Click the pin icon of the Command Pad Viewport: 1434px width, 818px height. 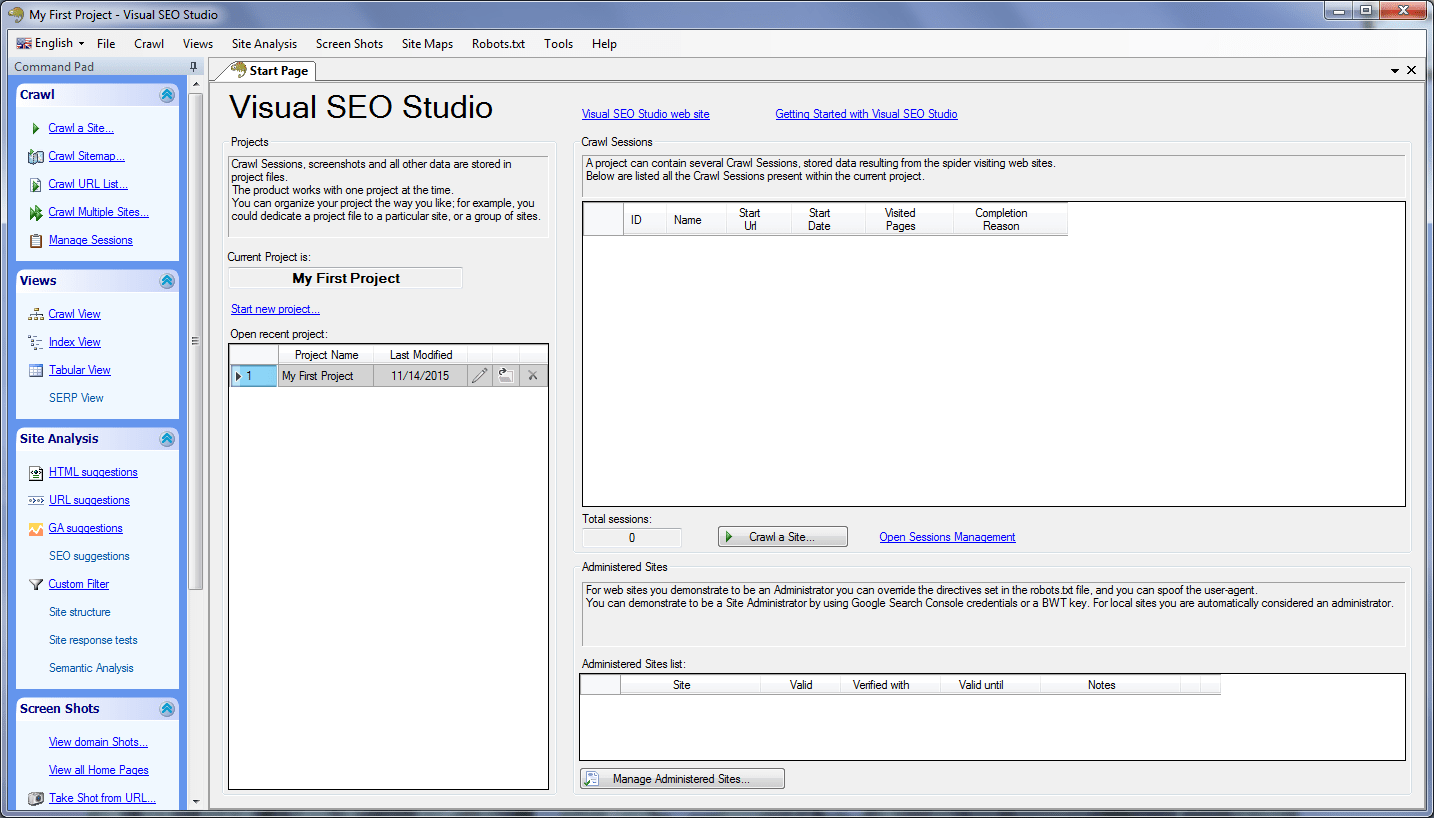pyautogui.click(x=194, y=67)
